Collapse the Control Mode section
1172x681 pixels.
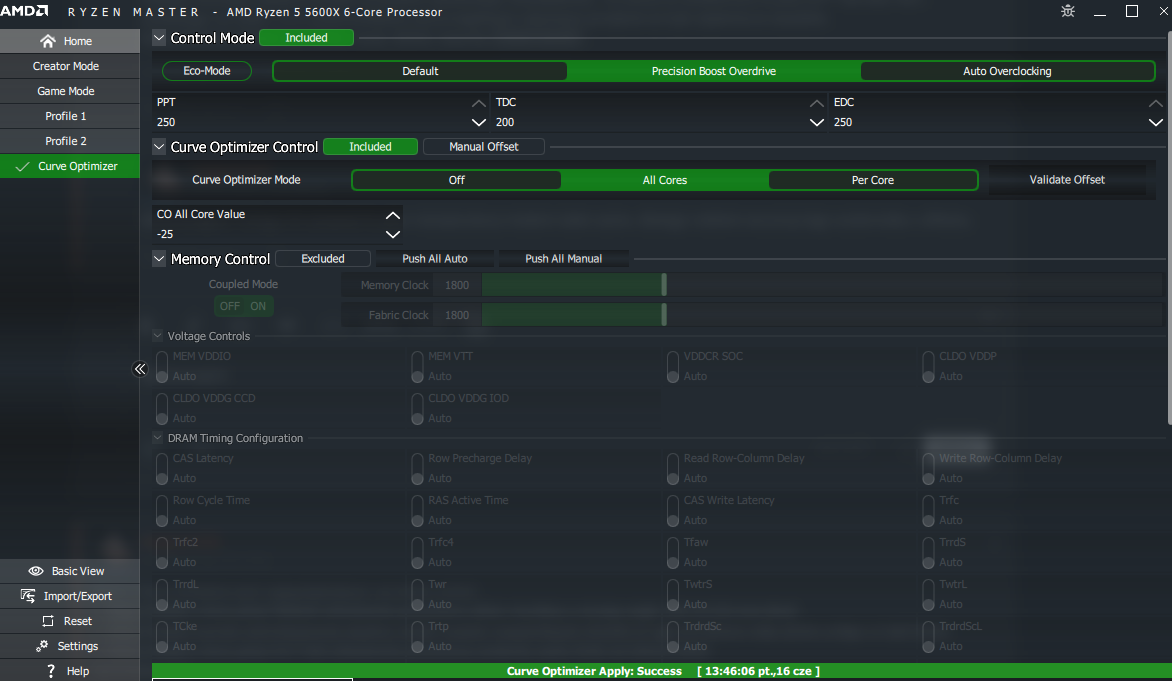coord(158,37)
